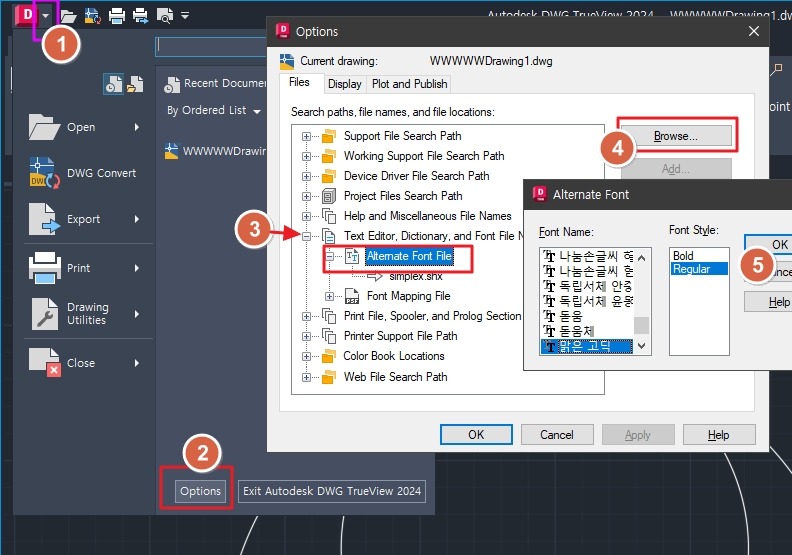
Task: Expand Working Support File Search Path node
Action: pos(306,157)
